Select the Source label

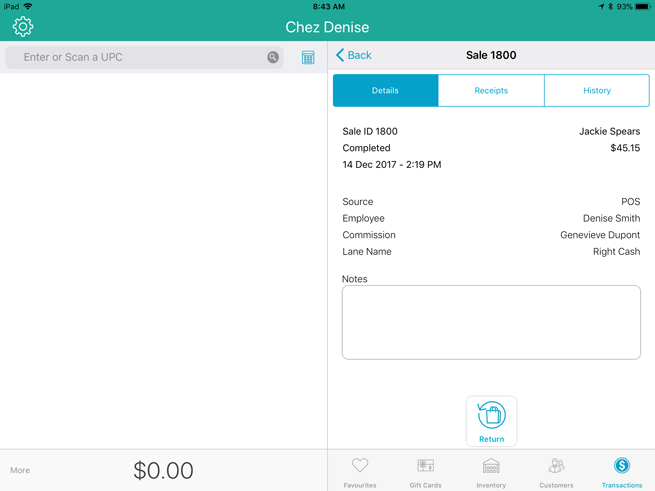tap(357, 201)
